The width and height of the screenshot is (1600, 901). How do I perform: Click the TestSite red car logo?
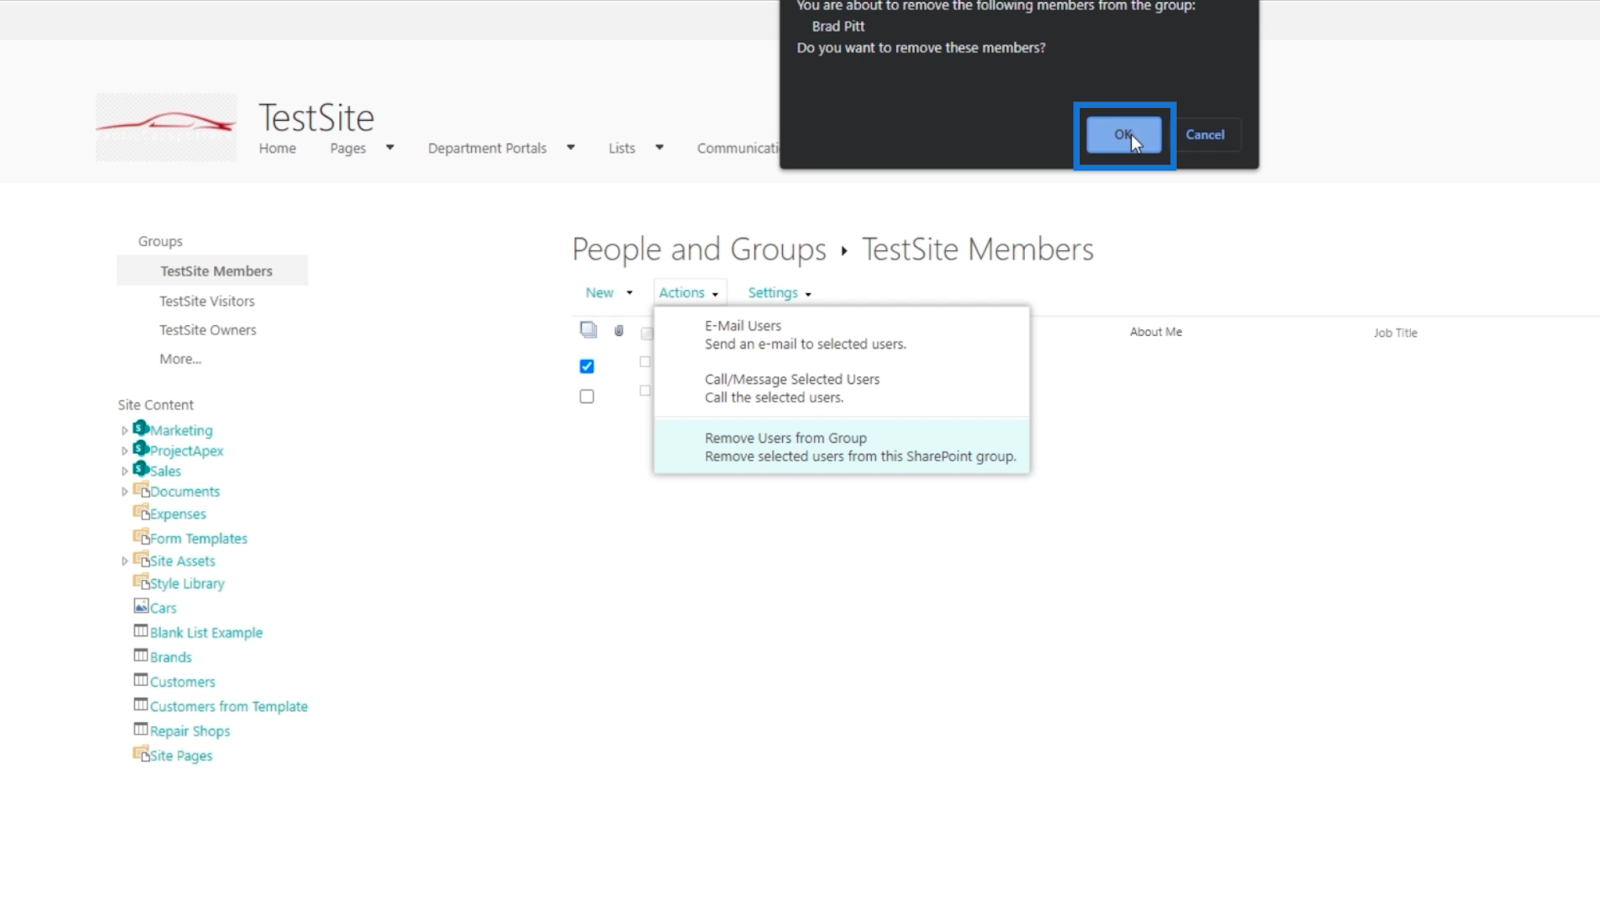coord(166,127)
